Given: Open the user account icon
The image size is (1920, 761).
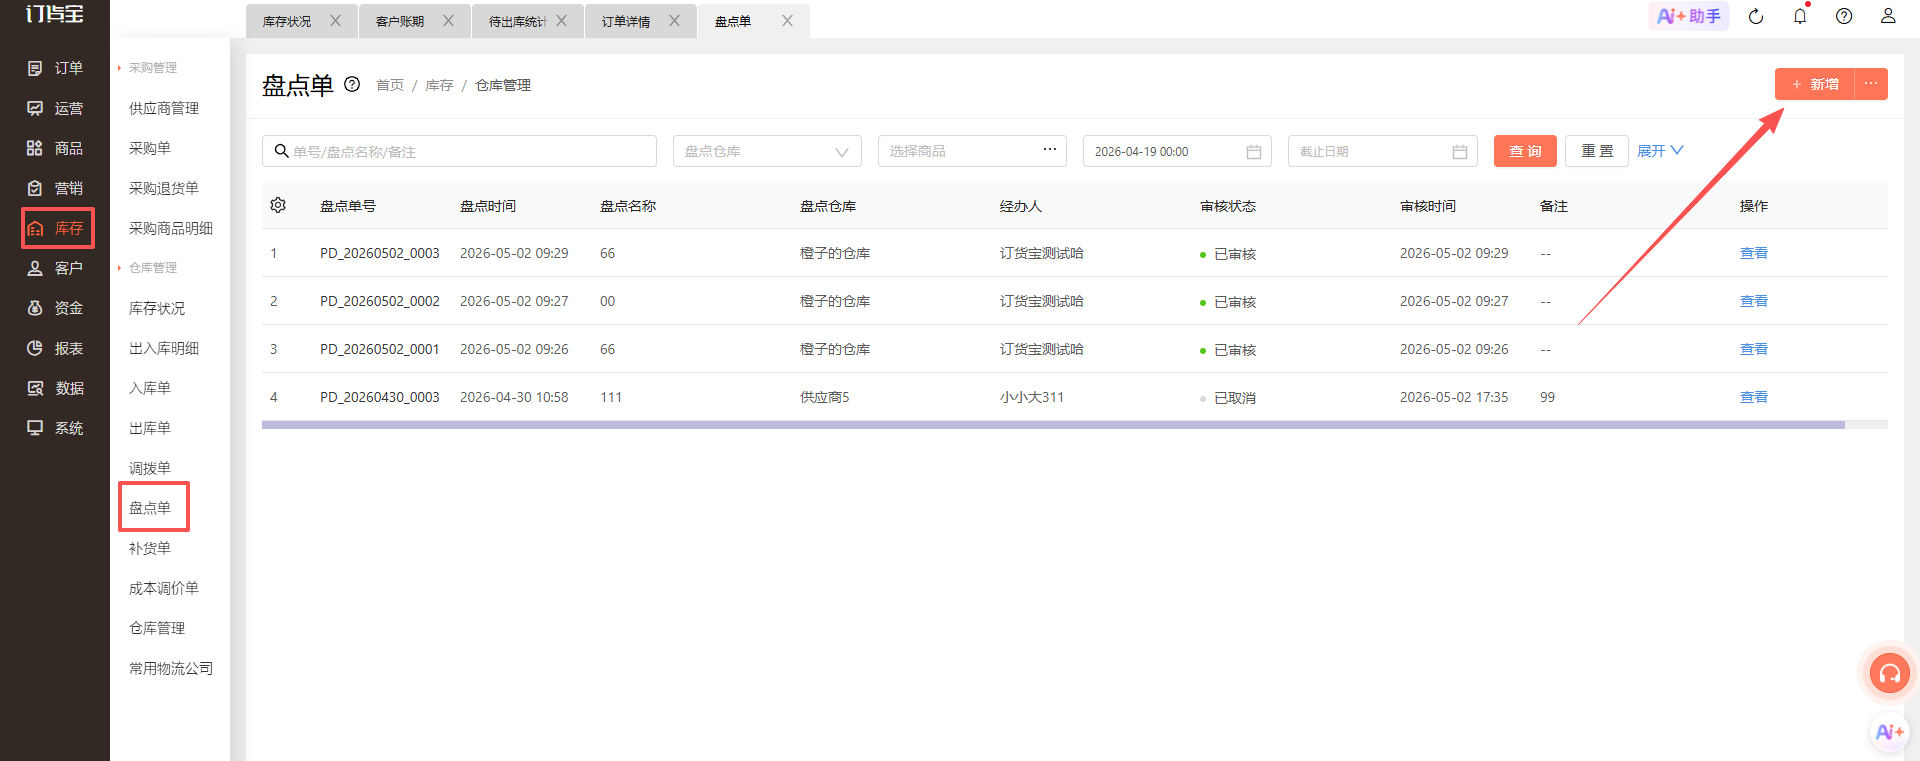Looking at the screenshot, I should 1888,16.
